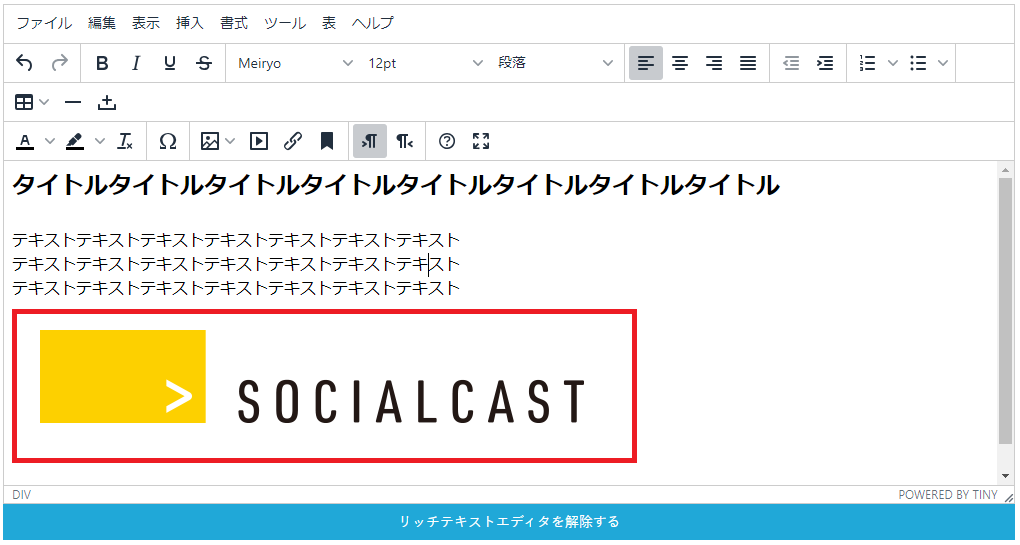Open the help question mark icon
Screen dimensions: 1020x545
(447, 141)
